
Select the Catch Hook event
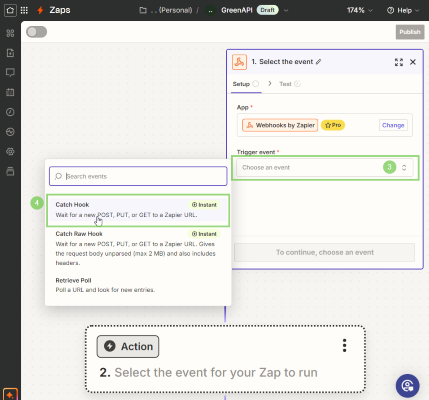(138, 210)
